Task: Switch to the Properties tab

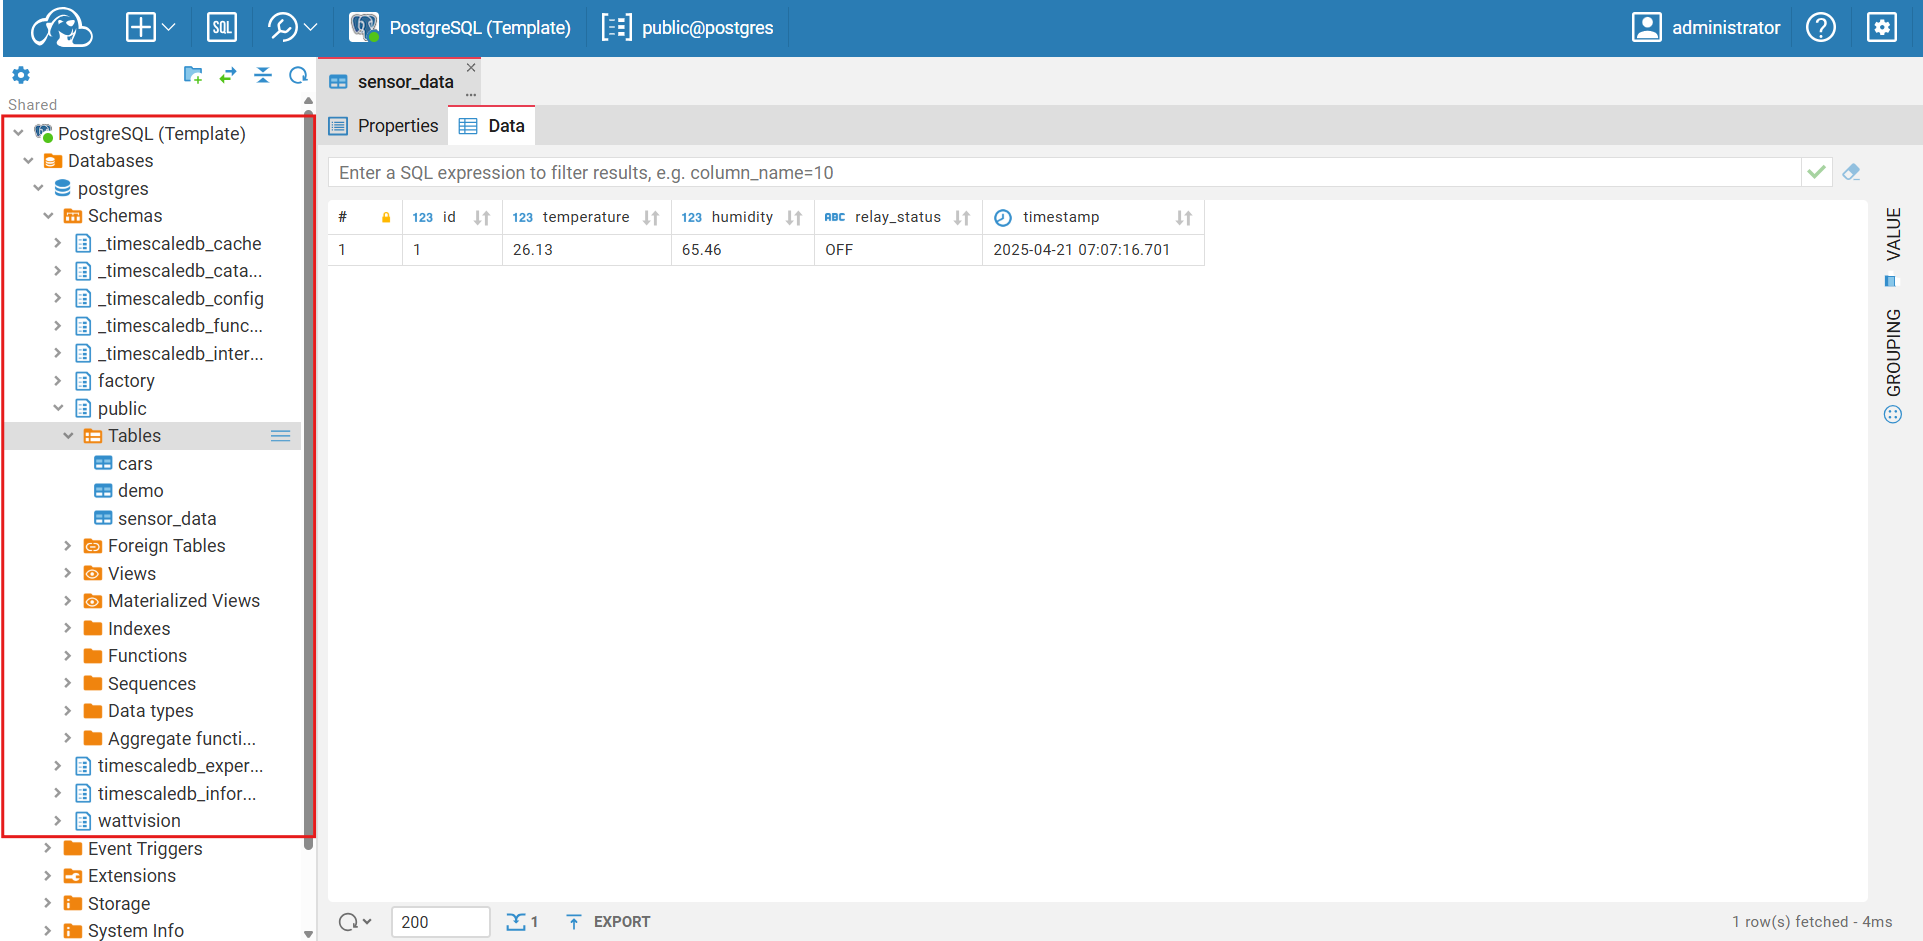Action: pyautogui.click(x=384, y=126)
